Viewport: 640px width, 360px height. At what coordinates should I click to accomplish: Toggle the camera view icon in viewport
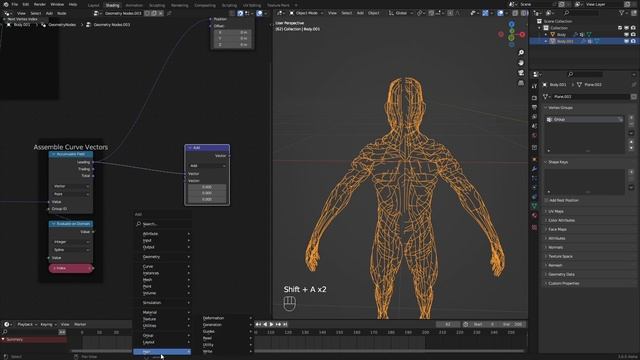tap(521, 73)
